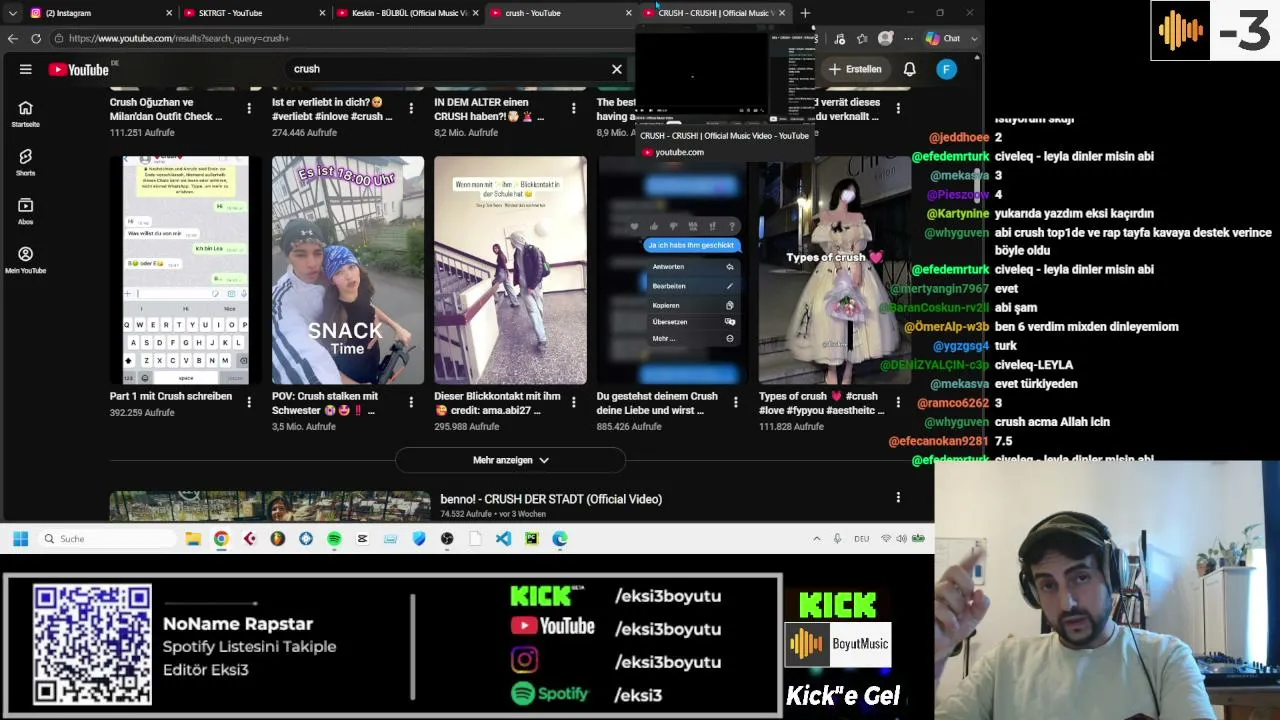Open 'benno! - CRUSH DER STADT (Official Video)' title
1280x720 pixels.
tap(551, 499)
